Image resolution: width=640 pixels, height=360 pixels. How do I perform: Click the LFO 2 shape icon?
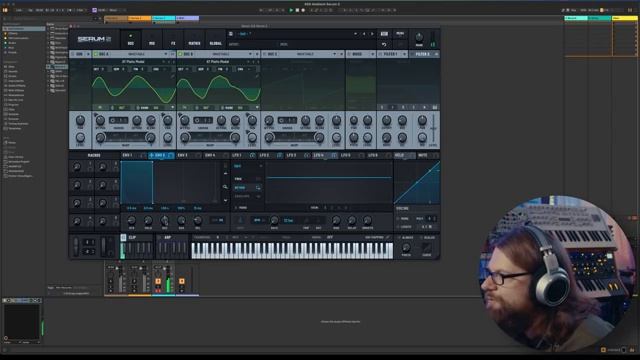point(280,156)
